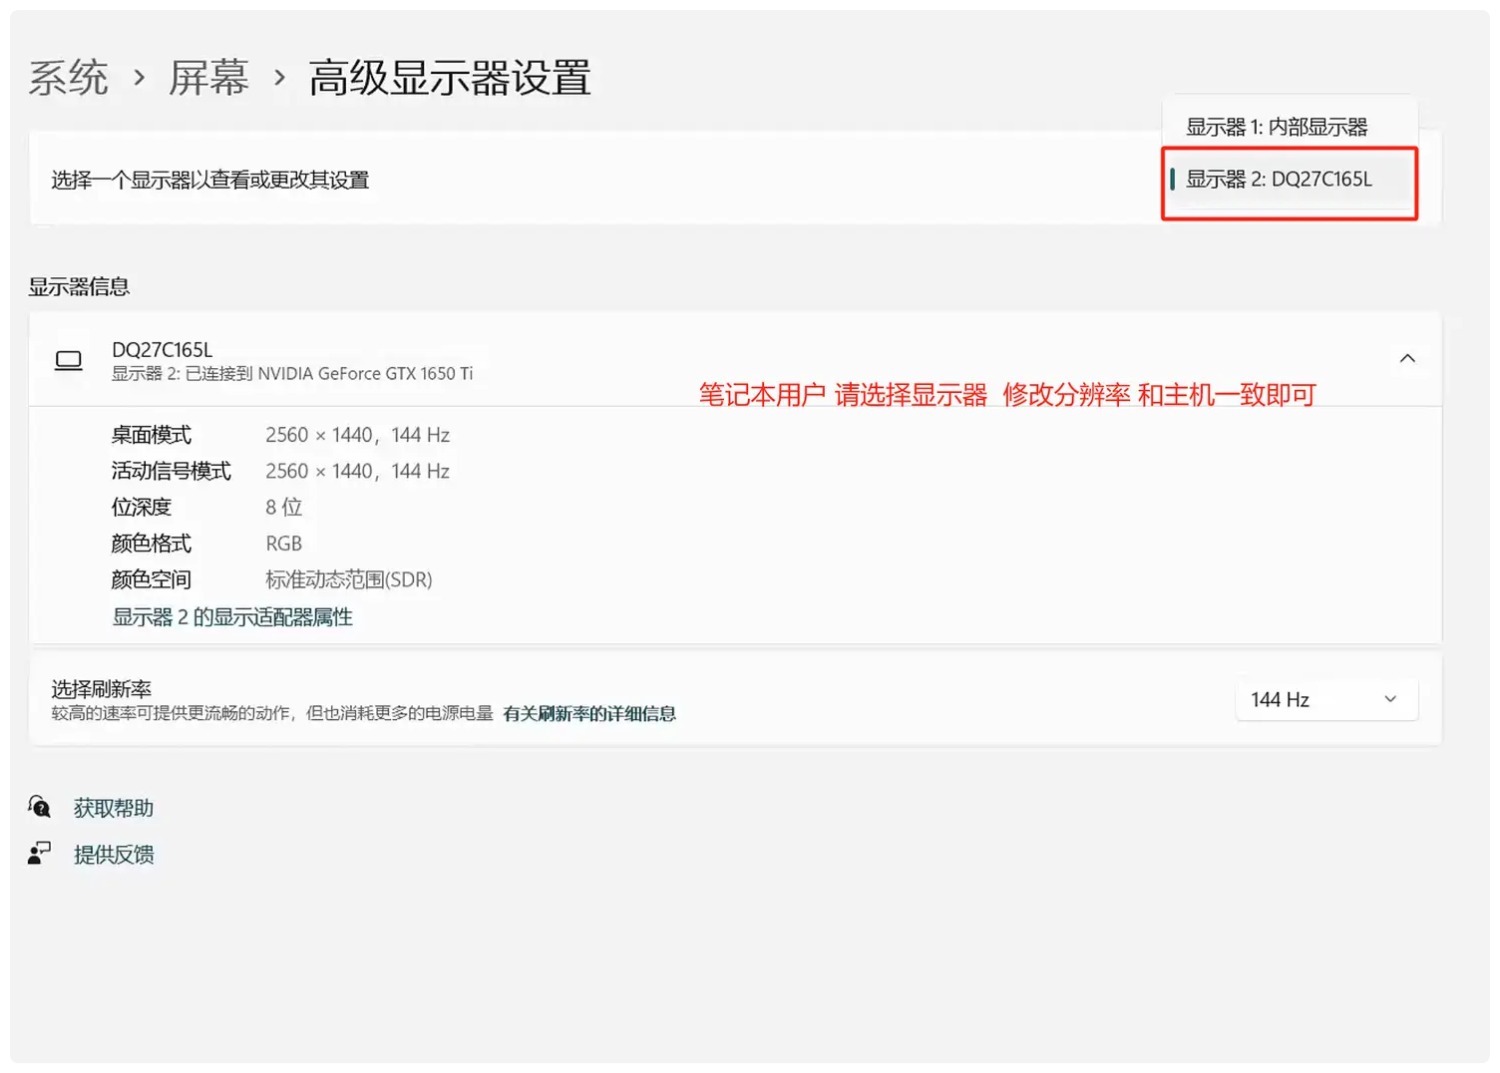Navigate to 屏幕 in the breadcrumb
Image resolution: width=1500 pixels, height=1073 pixels.
point(208,77)
